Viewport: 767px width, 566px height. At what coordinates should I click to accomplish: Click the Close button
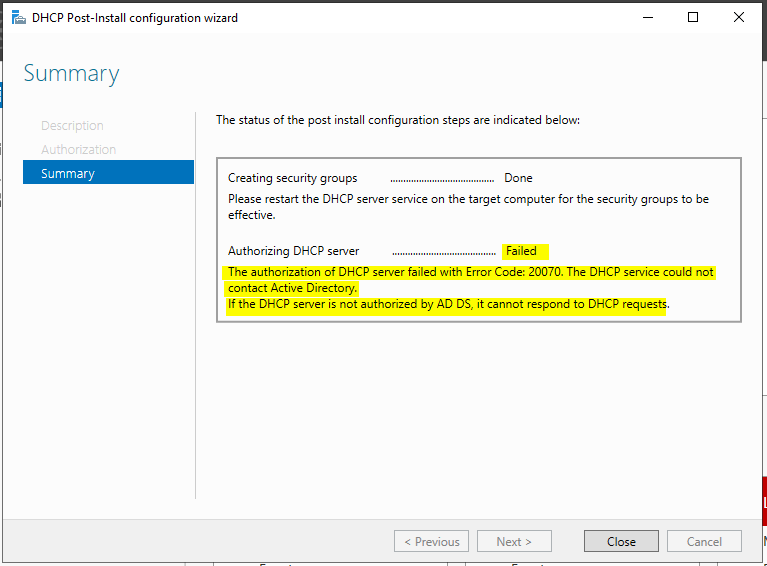(x=621, y=542)
